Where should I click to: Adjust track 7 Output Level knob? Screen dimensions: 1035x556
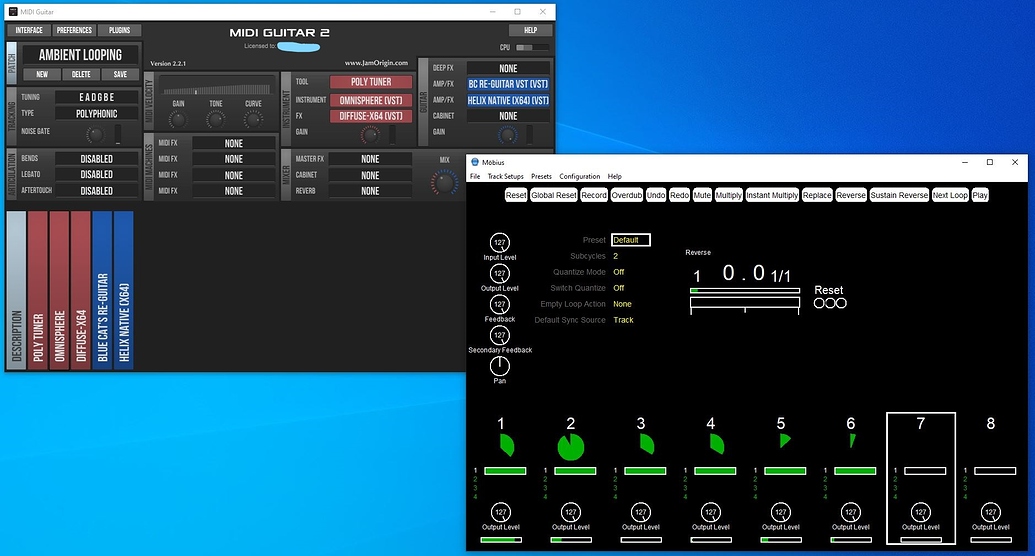[920, 512]
